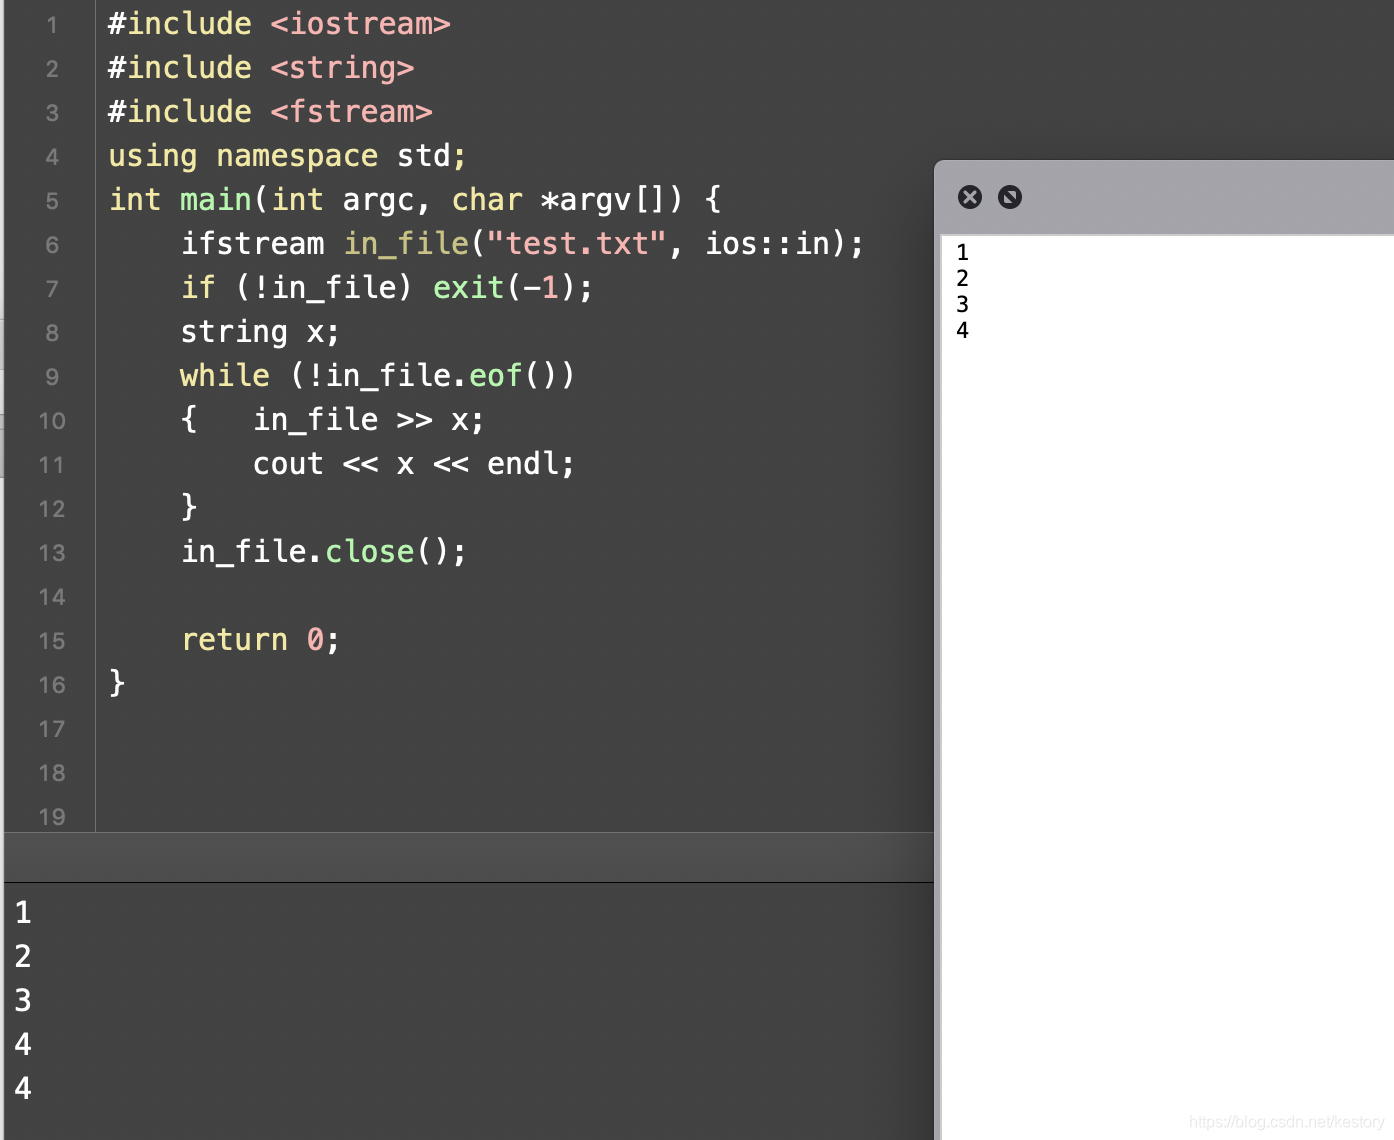
Task: Click the 'ios::in' argument in ifstream line
Action: pos(768,244)
